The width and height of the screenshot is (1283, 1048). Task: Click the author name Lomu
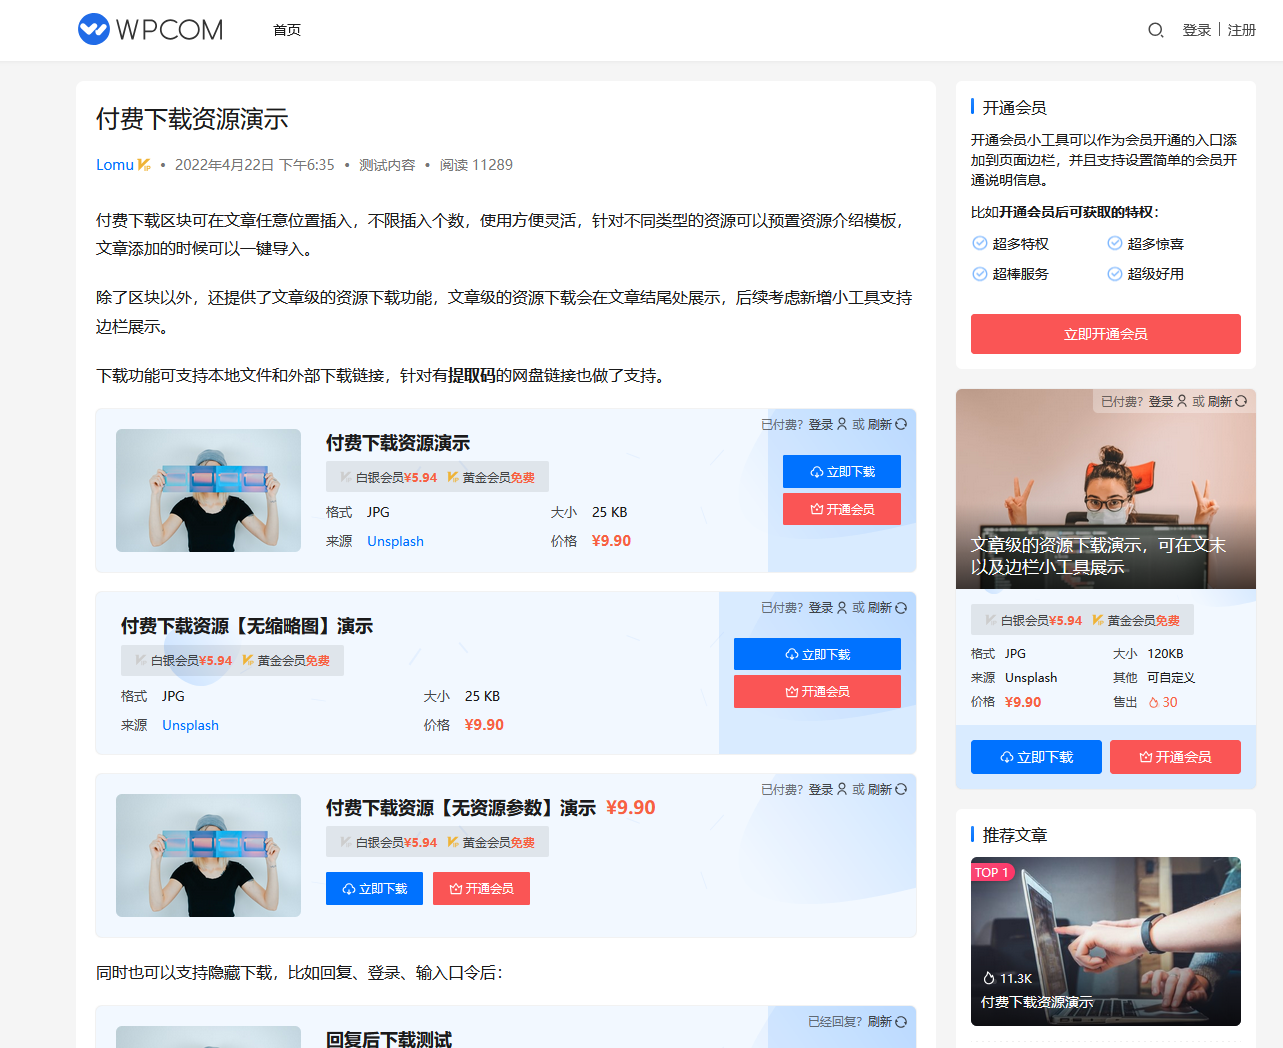(114, 165)
